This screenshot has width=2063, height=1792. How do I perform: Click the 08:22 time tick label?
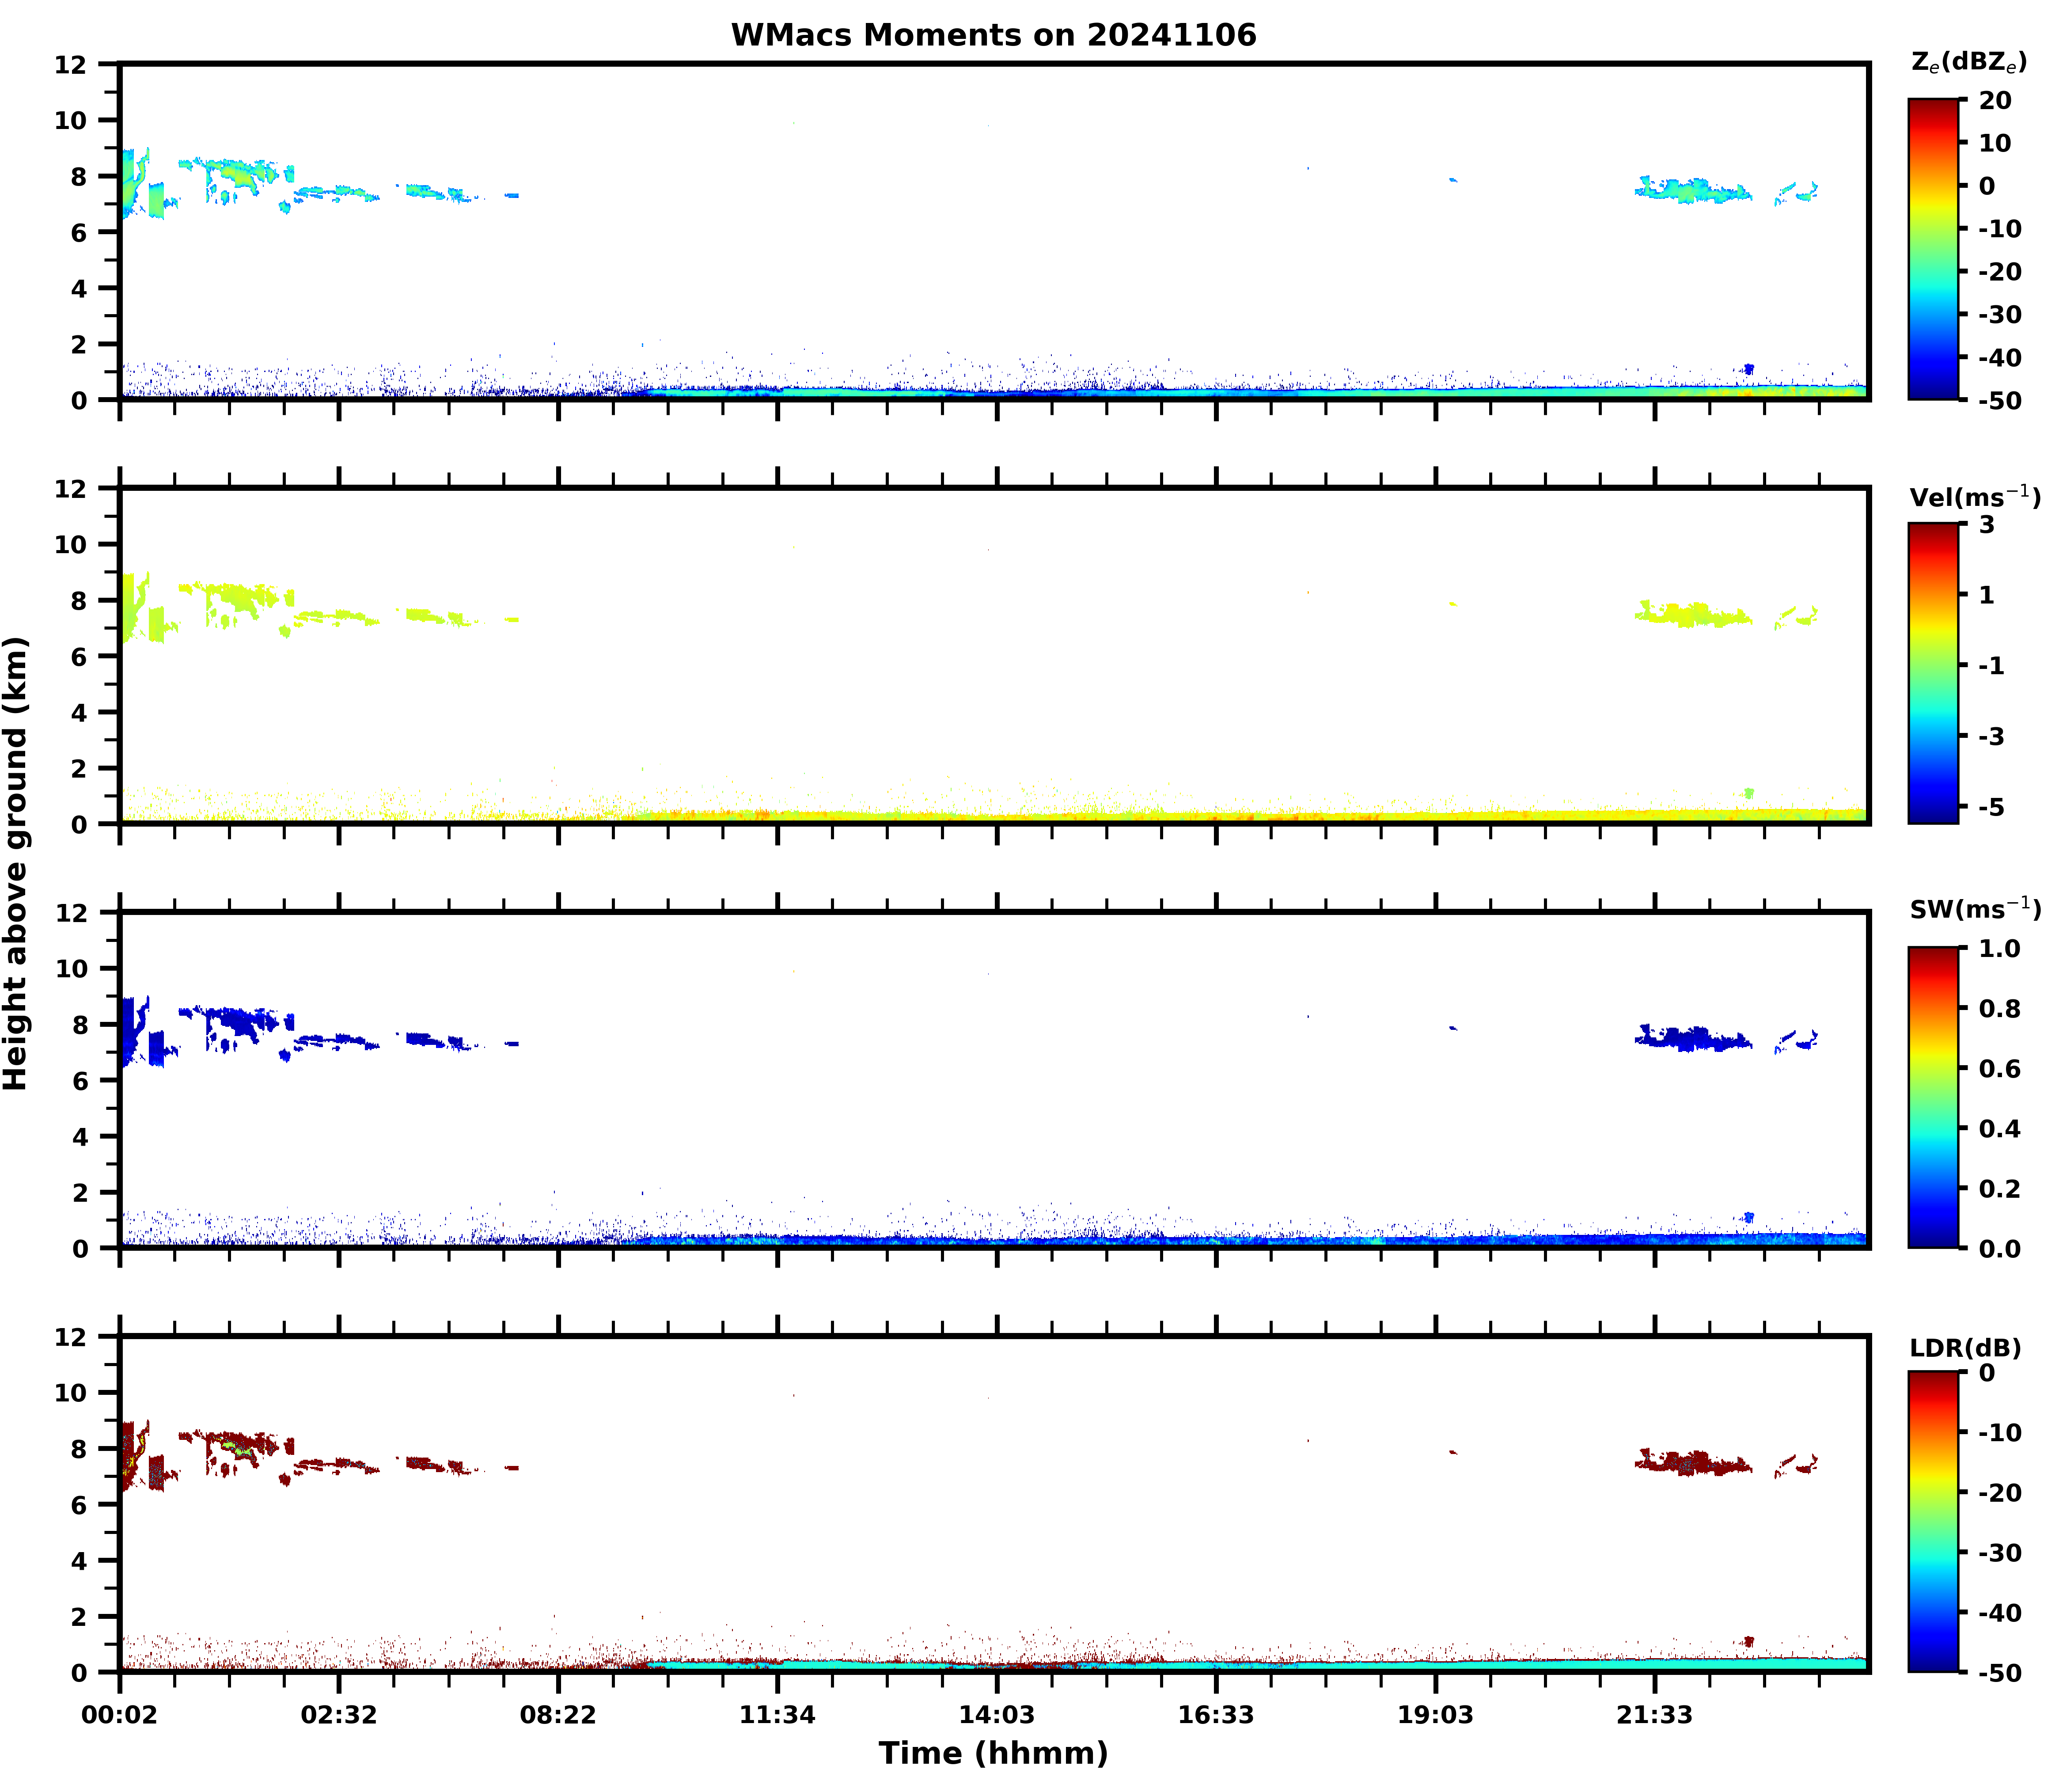558,1716
